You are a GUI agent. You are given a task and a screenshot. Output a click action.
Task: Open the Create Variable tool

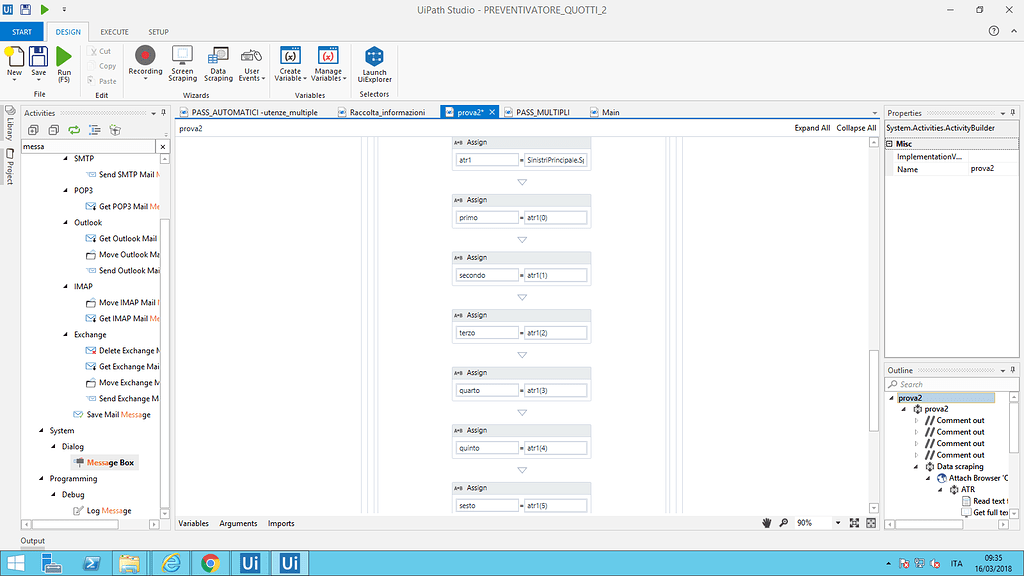(x=289, y=62)
